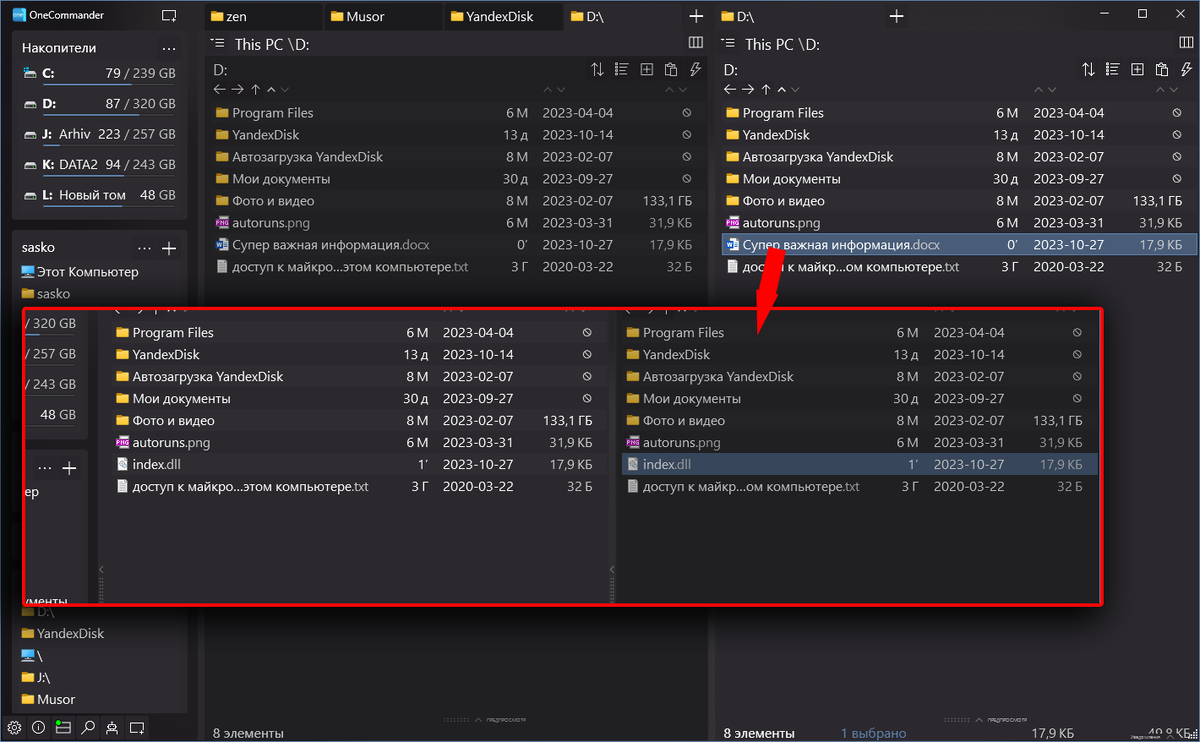Open new window icon beside OneCommander title

coord(169,15)
